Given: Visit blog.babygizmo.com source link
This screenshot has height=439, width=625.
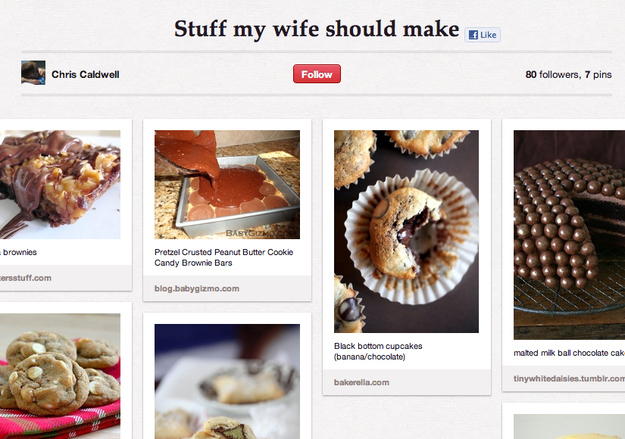Looking at the screenshot, I should click(197, 289).
